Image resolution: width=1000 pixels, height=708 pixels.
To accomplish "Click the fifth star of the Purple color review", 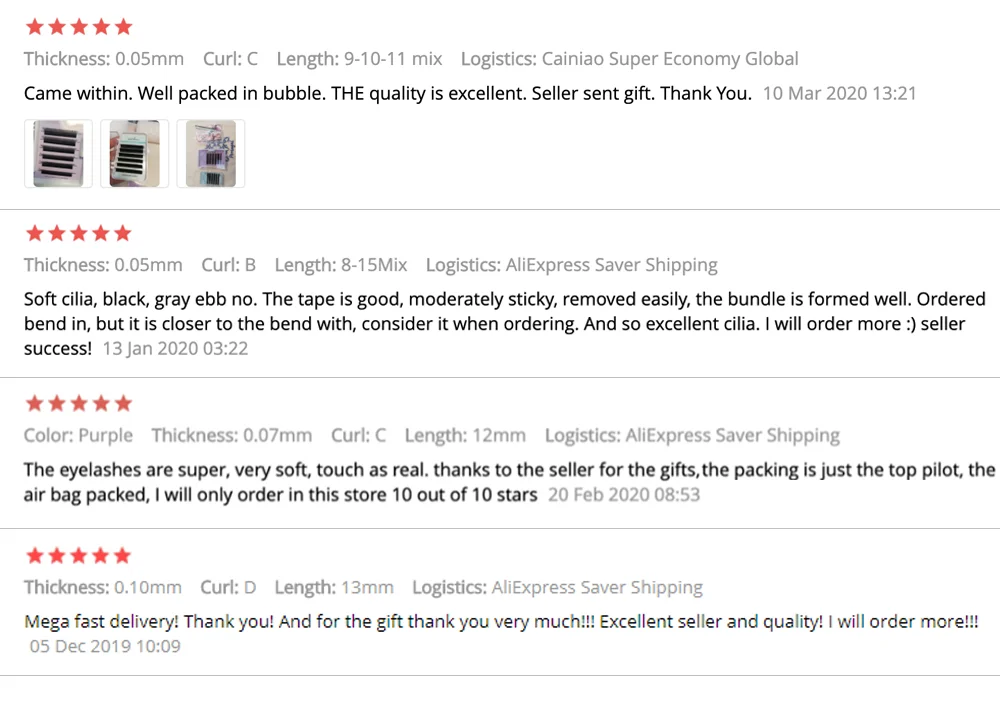I will (122, 403).
